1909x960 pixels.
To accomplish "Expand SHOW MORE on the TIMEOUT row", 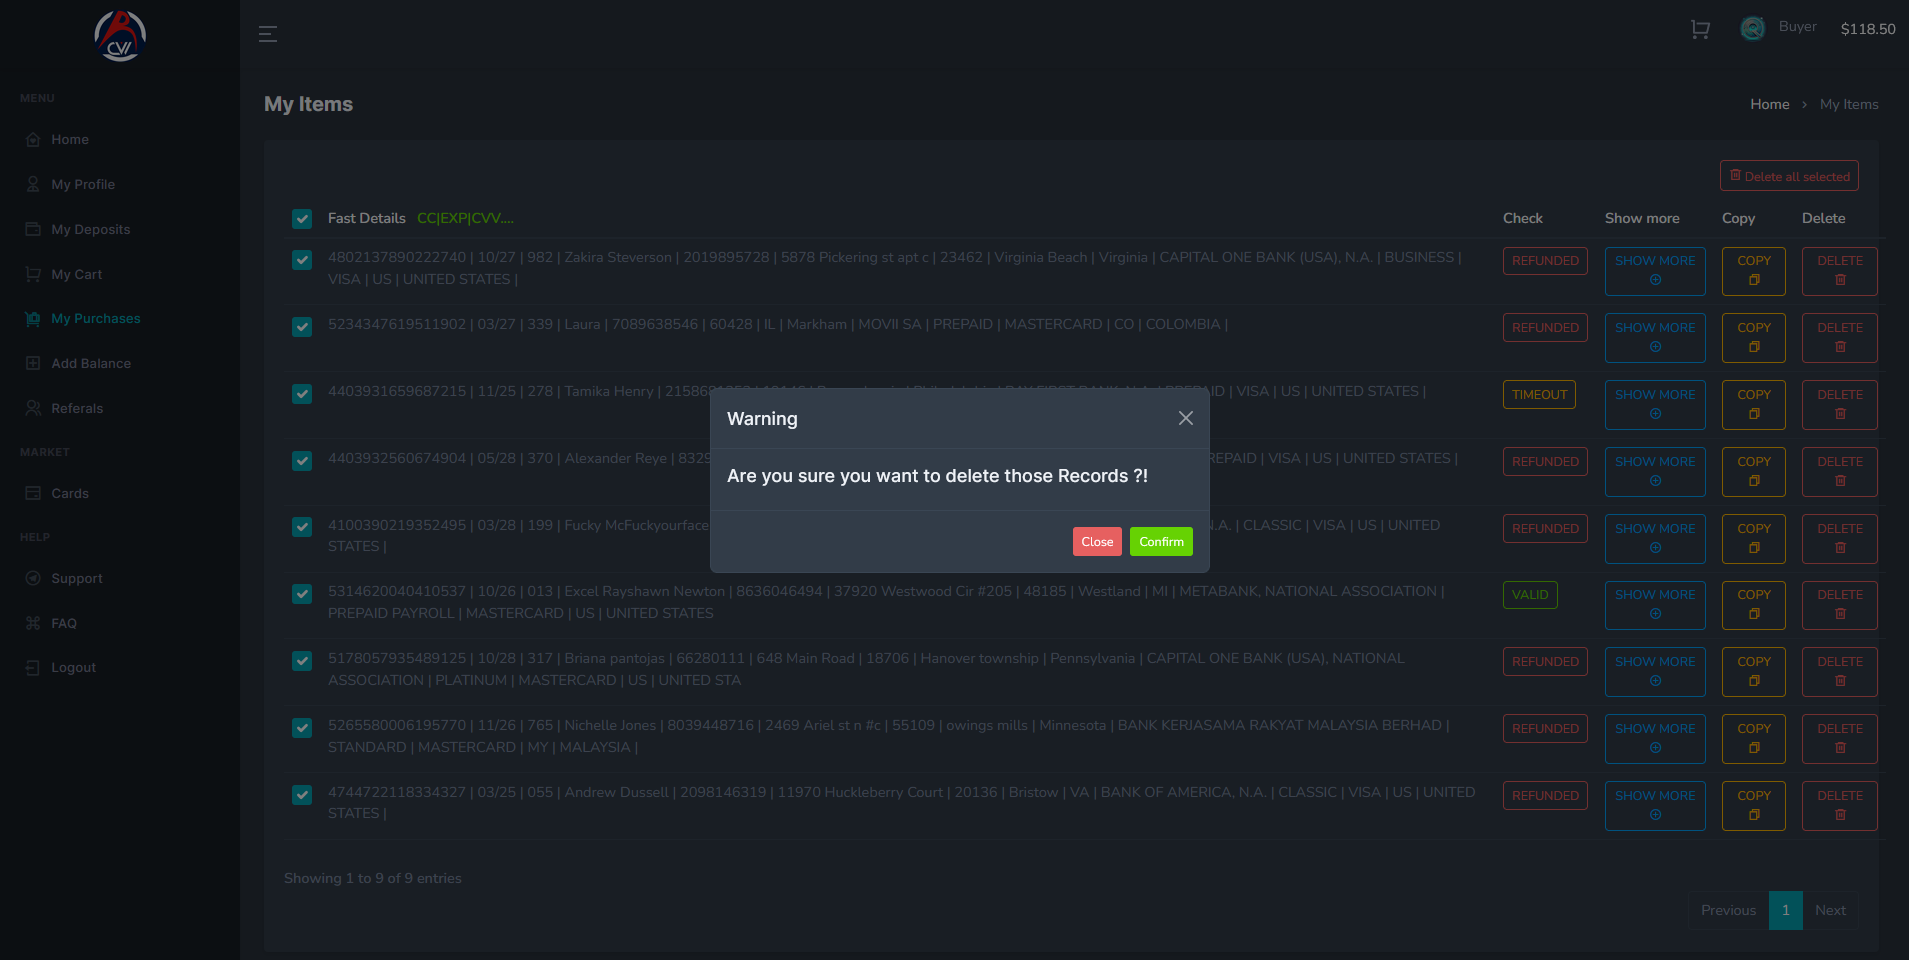I will tap(1655, 405).
